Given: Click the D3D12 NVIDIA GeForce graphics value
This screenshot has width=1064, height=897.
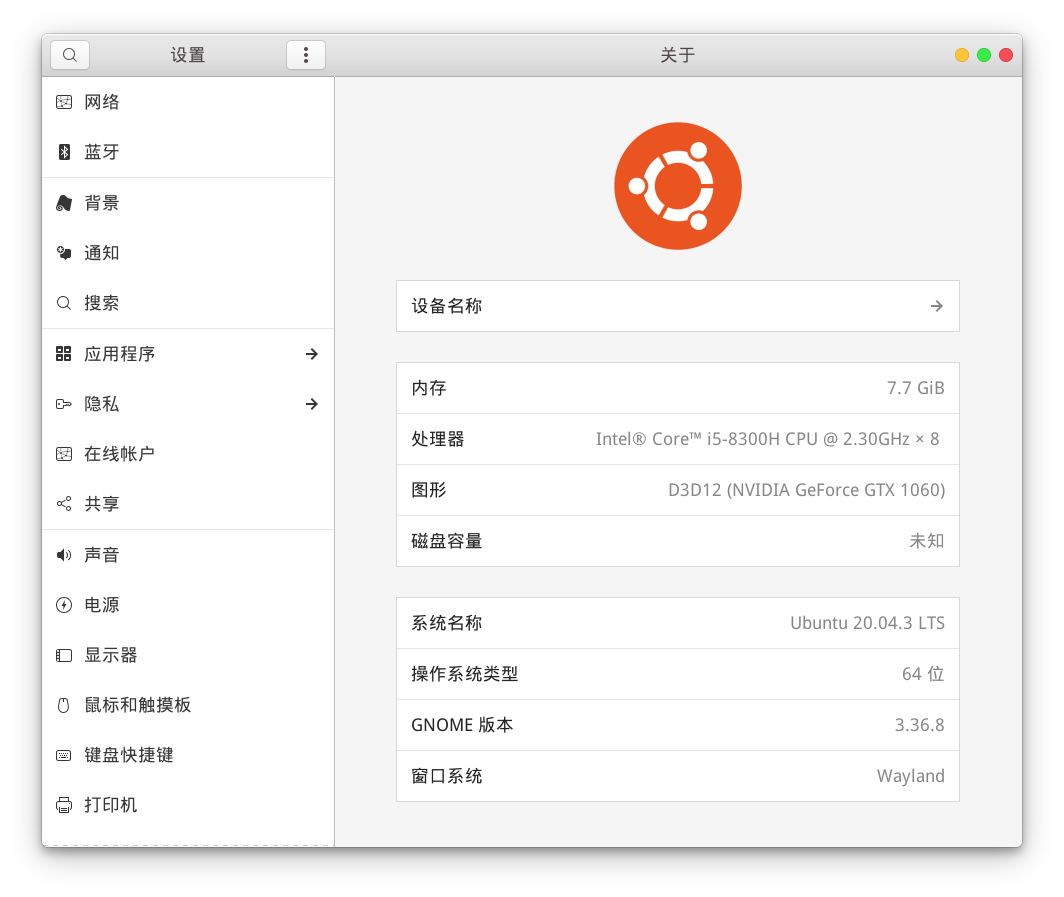Looking at the screenshot, I should [x=807, y=490].
